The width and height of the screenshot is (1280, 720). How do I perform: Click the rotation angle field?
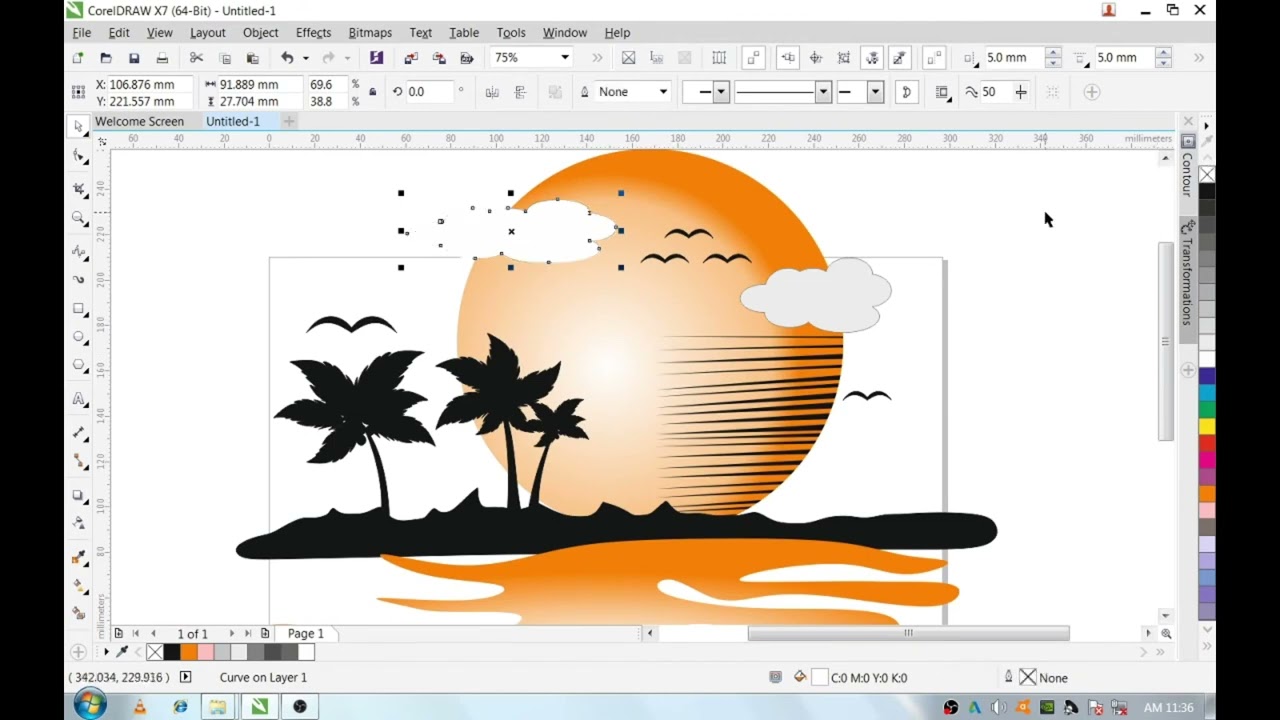pyautogui.click(x=429, y=92)
